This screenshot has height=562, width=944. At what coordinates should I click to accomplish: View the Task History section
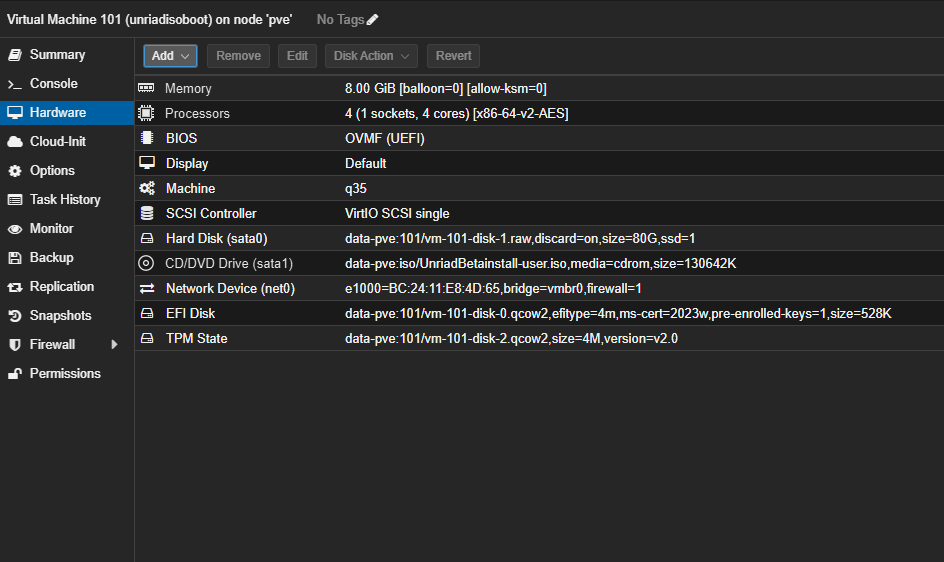pos(65,199)
